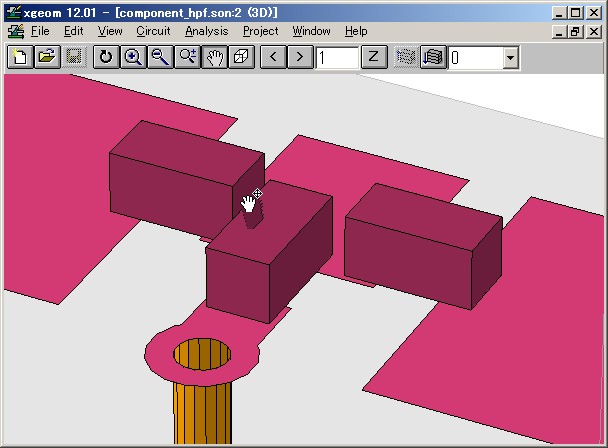Open a project file via folder icon
This screenshot has height=448, width=608.
point(47,57)
